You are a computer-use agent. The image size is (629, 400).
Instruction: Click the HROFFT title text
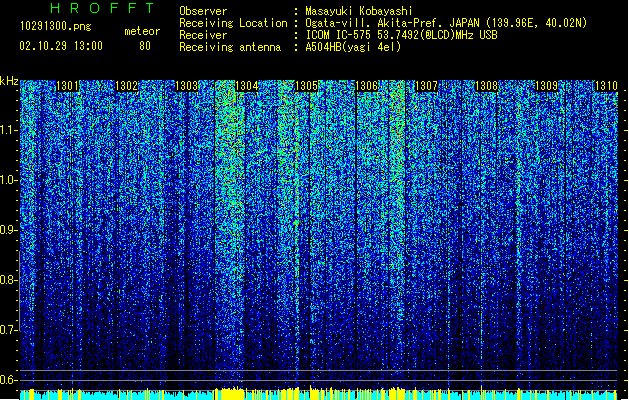pyautogui.click(x=102, y=8)
